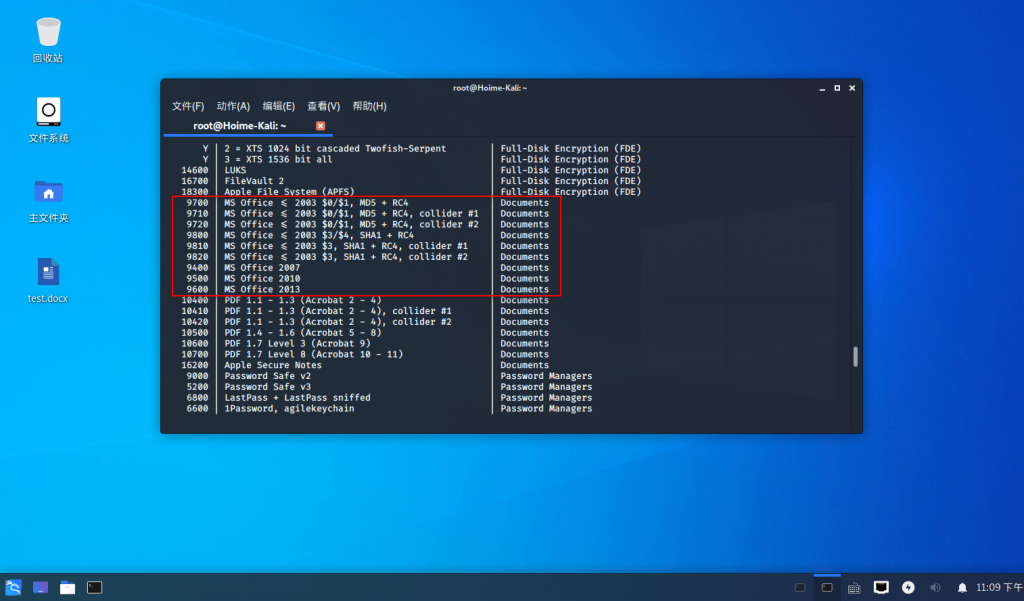This screenshot has height=601, width=1024.
Task: Click 'Documents' on the 9600 row
Action: tap(524, 289)
